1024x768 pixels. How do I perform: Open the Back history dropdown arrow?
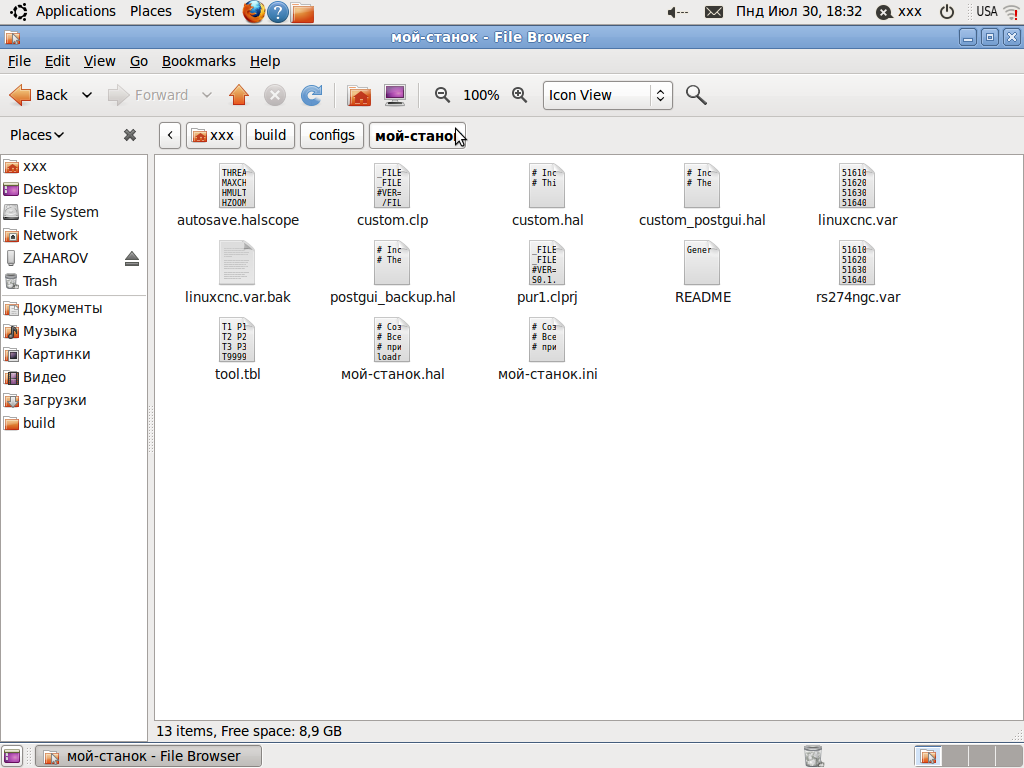pyautogui.click(x=87, y=95)
